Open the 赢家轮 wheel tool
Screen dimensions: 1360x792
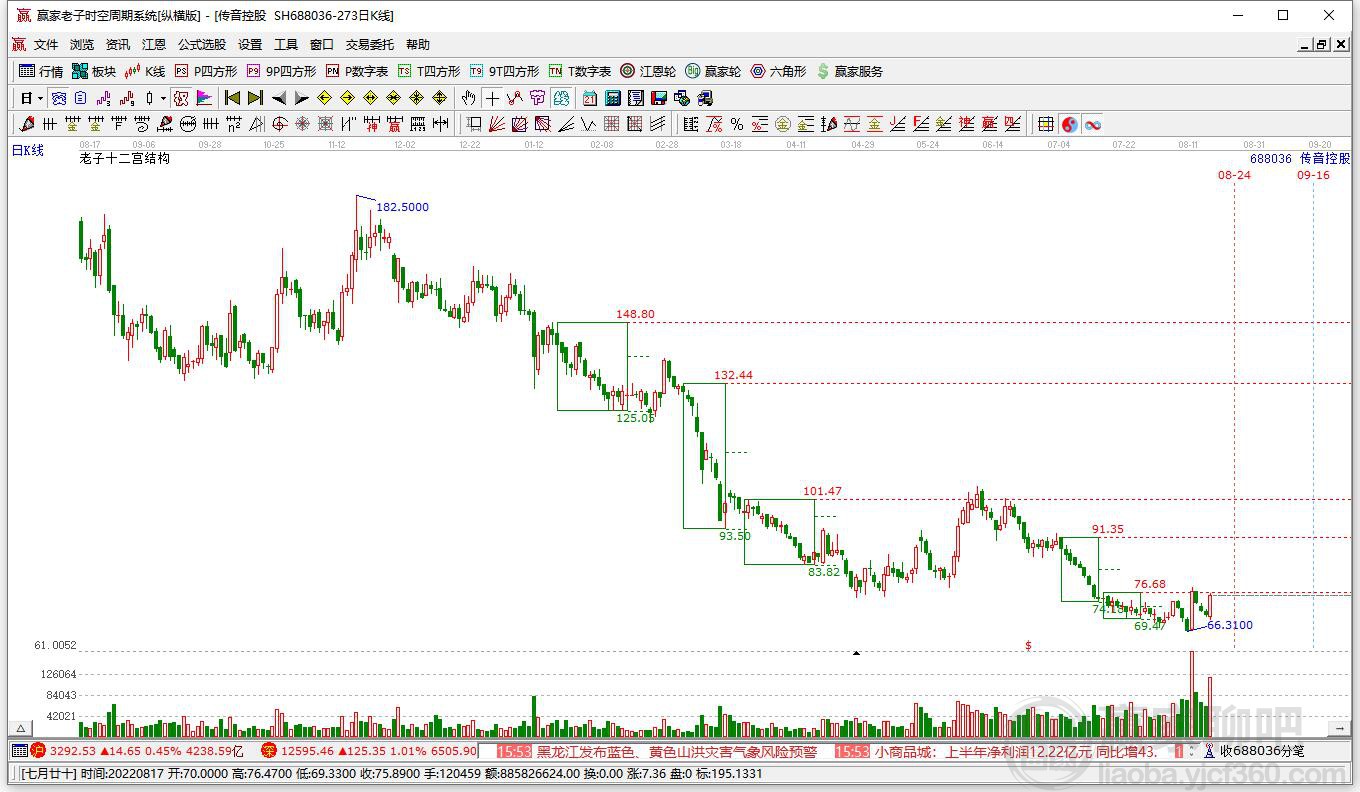pyautogui.click(x=713, y=71)
